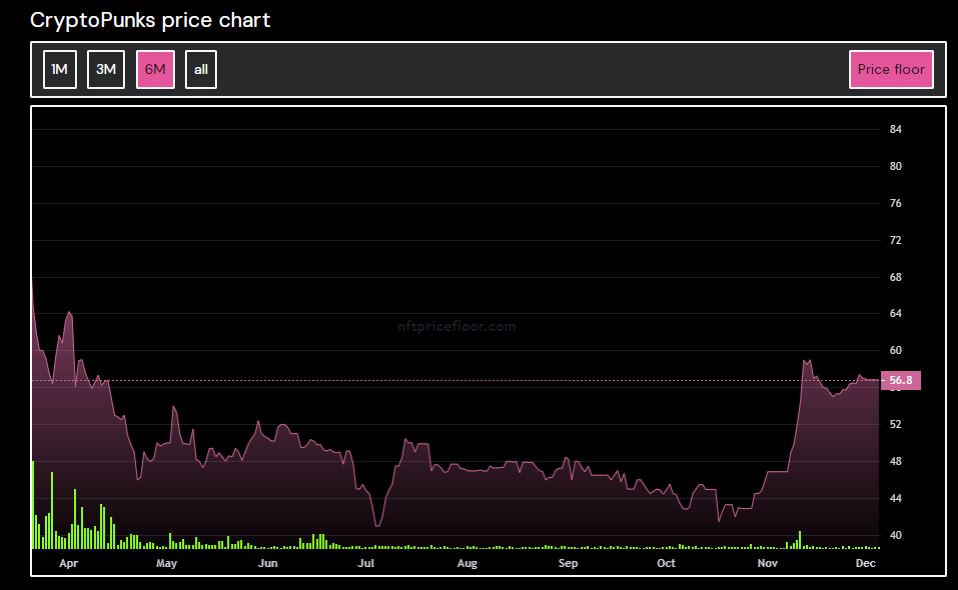Click the 40 value on y-axis
Screen dimensions: 958x590
[x=895, y=536]
